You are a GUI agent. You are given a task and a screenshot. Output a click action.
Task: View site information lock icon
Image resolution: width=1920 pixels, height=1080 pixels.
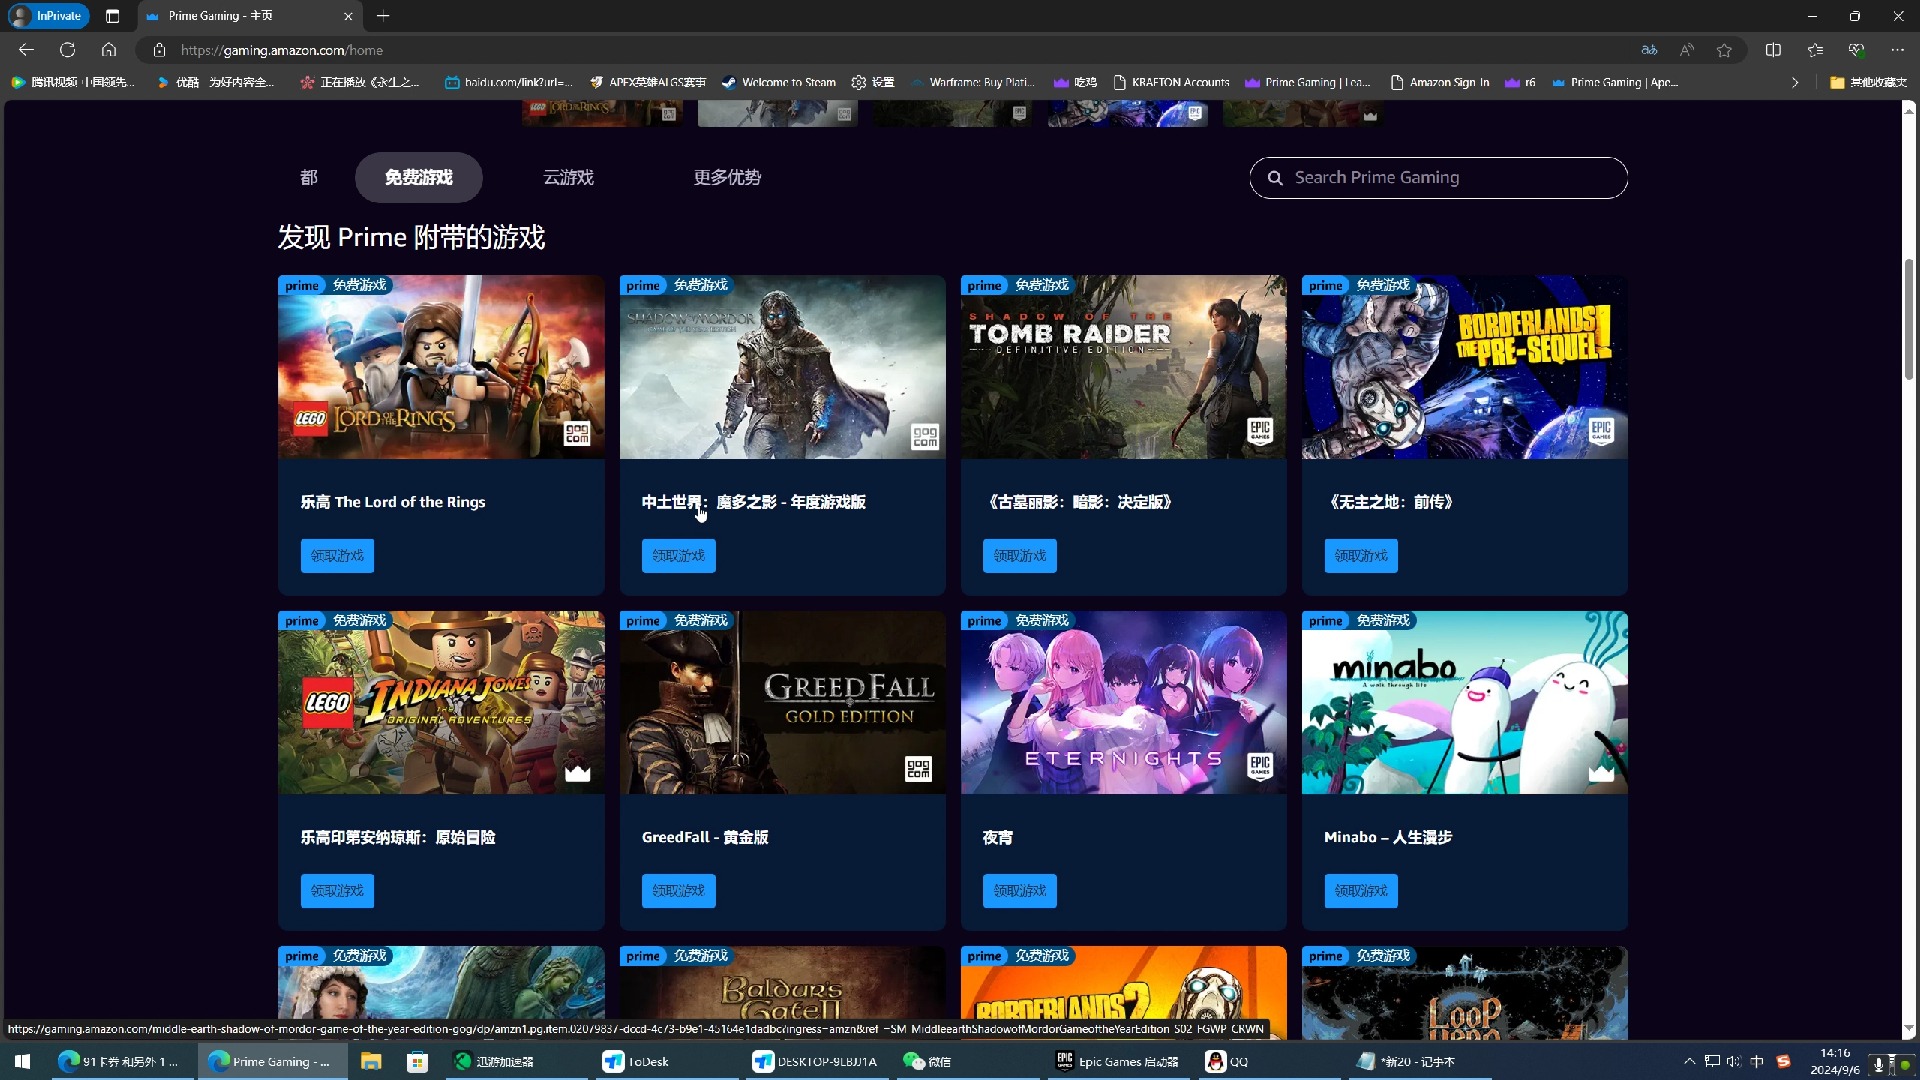coord(159,50)
